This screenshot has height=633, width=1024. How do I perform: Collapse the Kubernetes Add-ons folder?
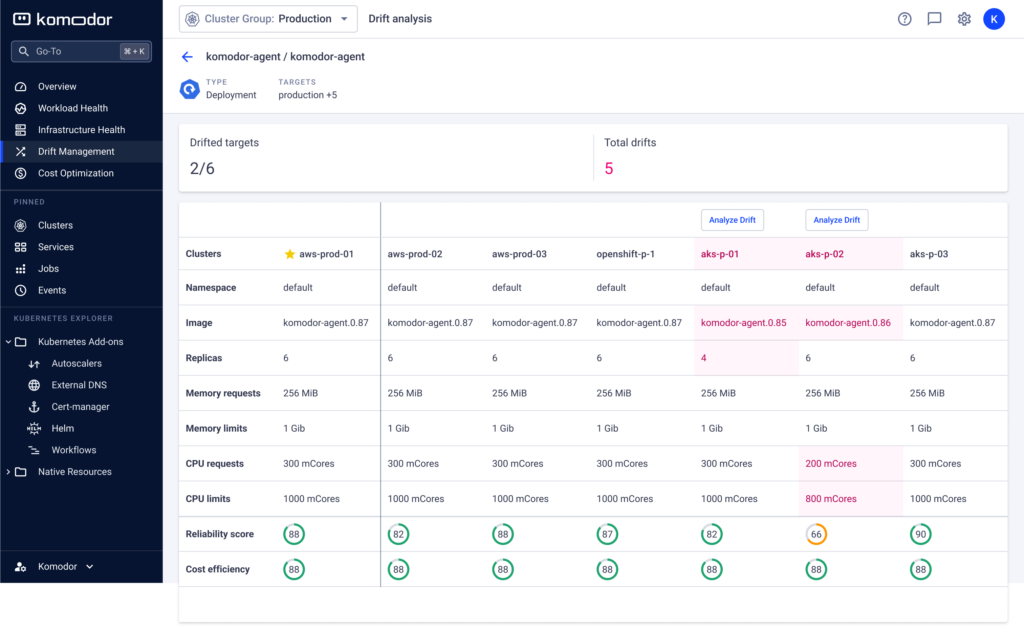8,342
